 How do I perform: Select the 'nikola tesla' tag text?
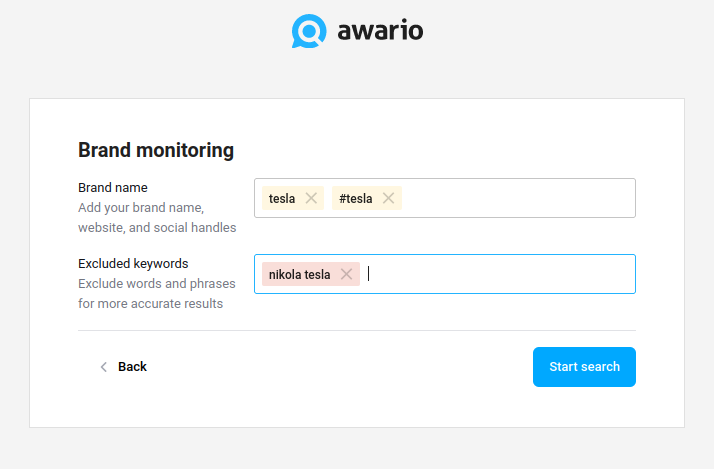(300, 275)
